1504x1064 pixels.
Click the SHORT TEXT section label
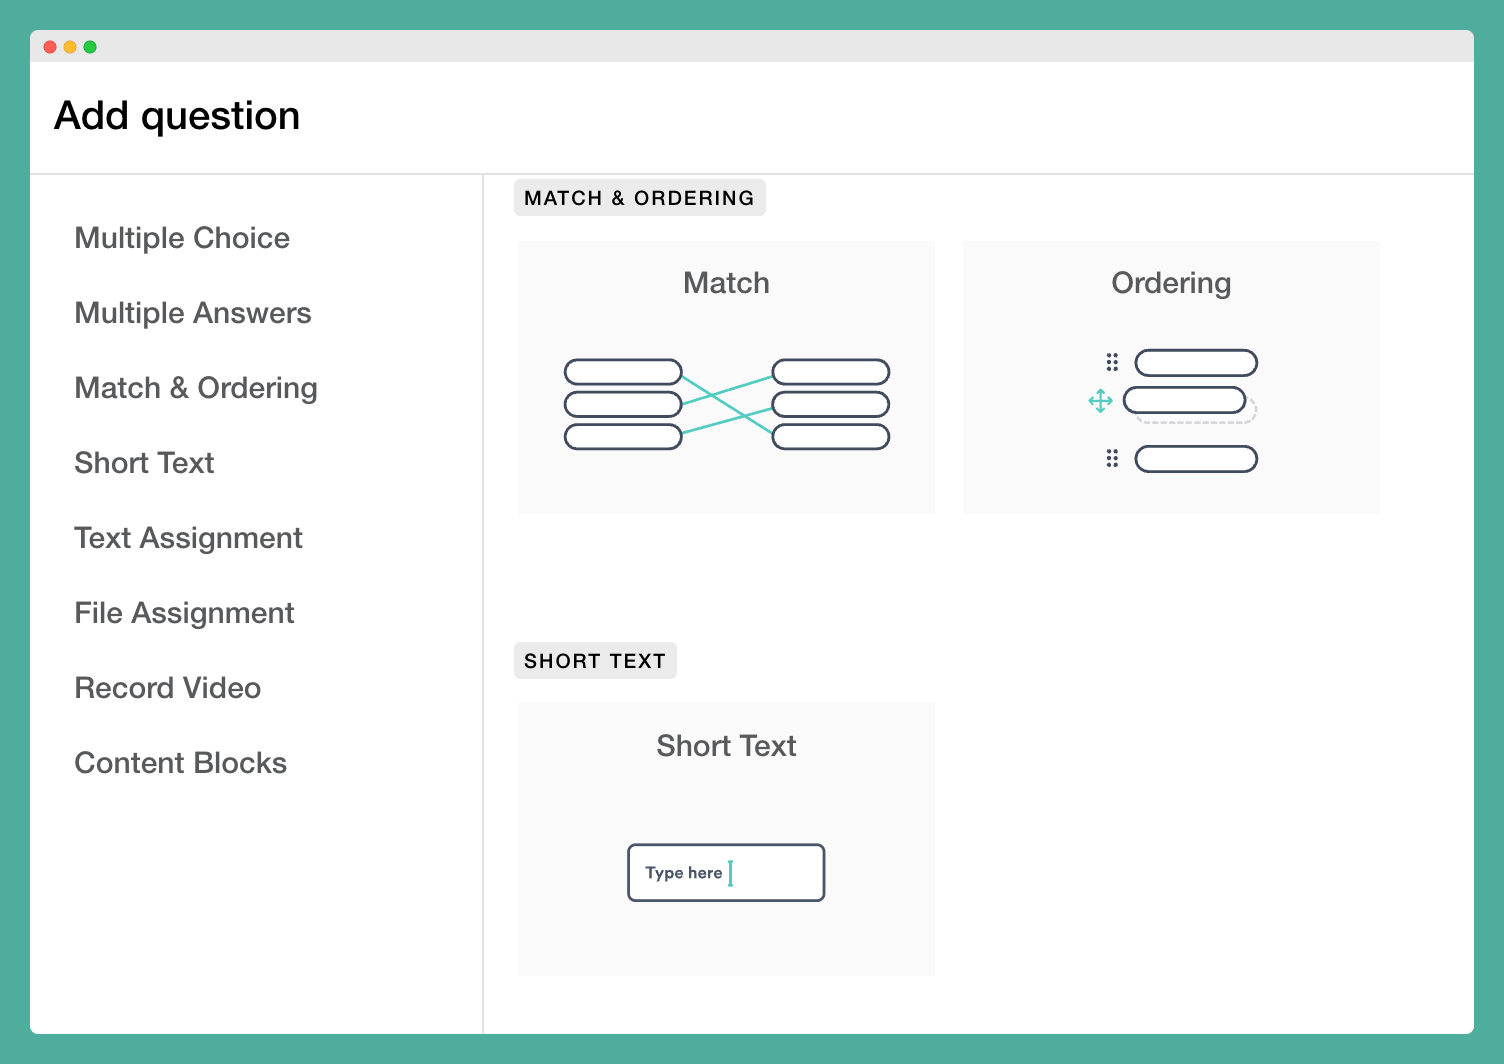click(595, 661)
